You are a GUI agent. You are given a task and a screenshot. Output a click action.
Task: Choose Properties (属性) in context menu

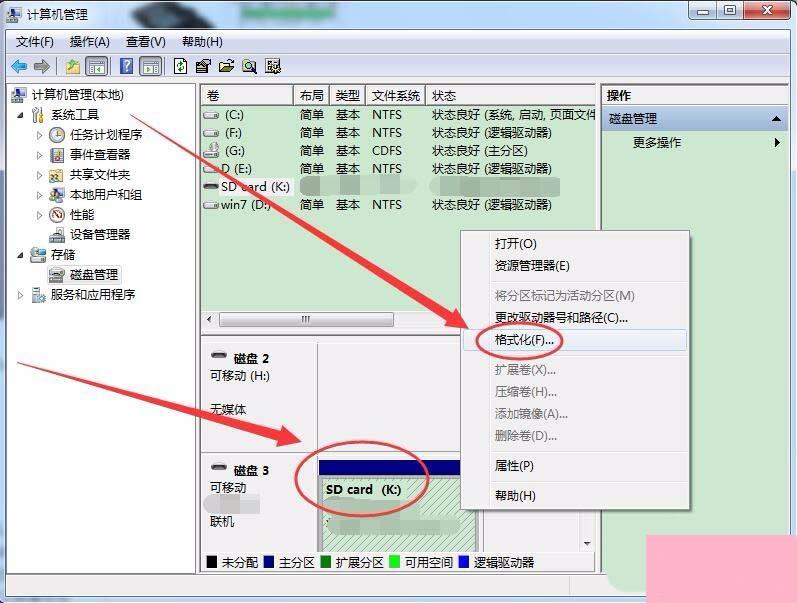575,466
